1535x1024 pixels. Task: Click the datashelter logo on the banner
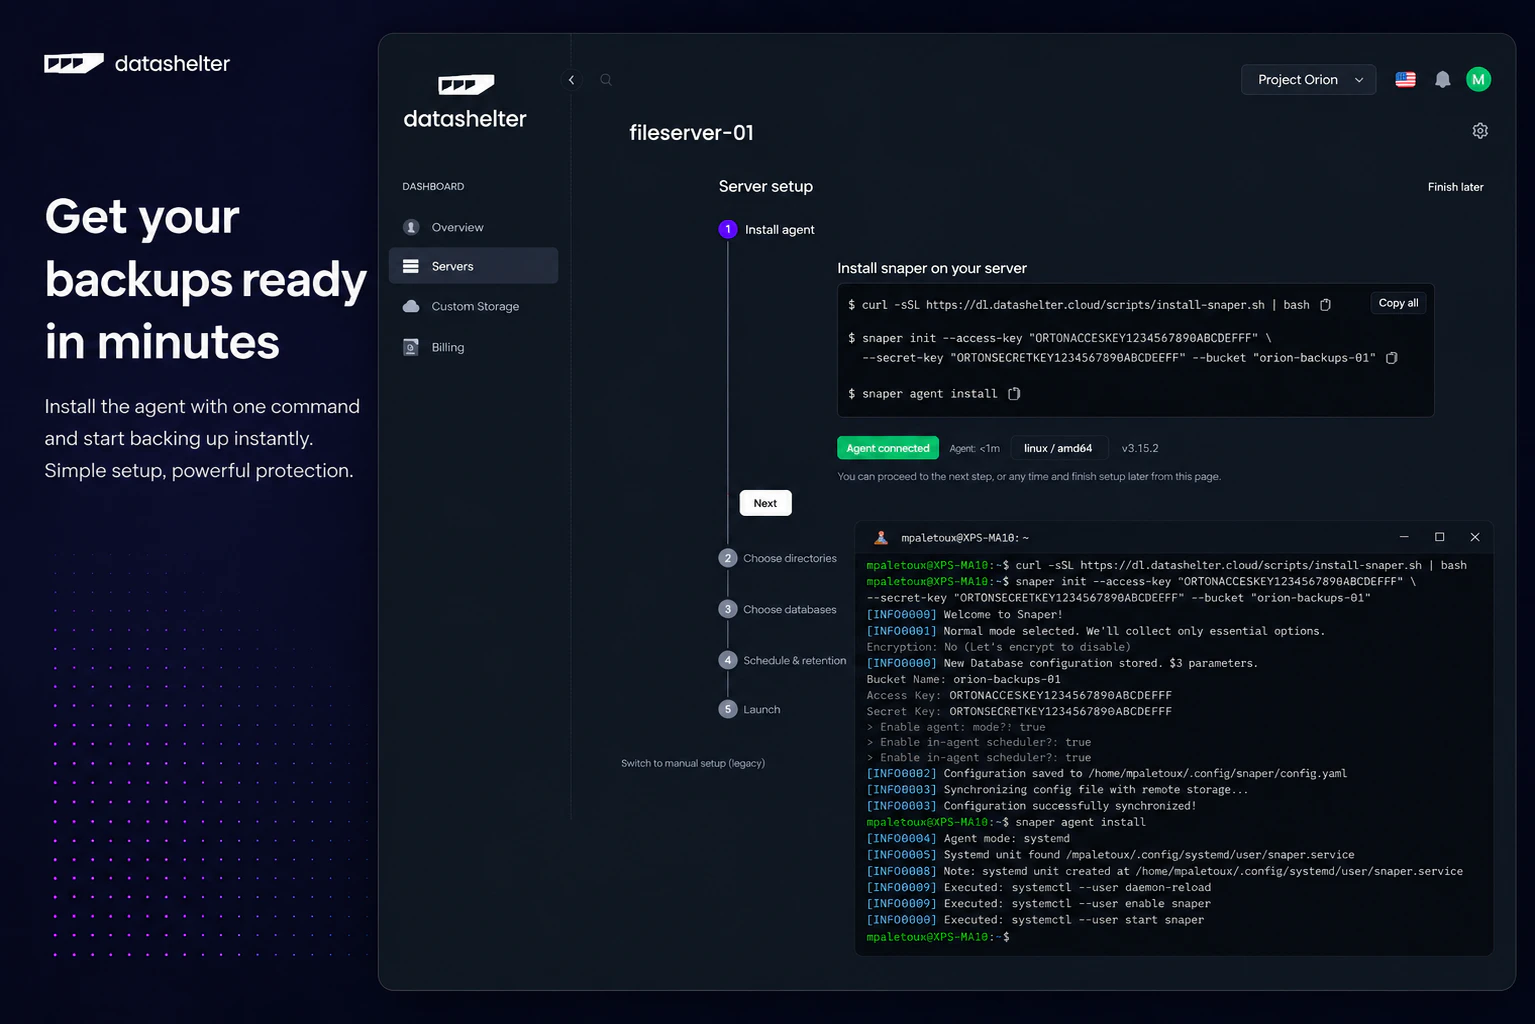(137, 64)
